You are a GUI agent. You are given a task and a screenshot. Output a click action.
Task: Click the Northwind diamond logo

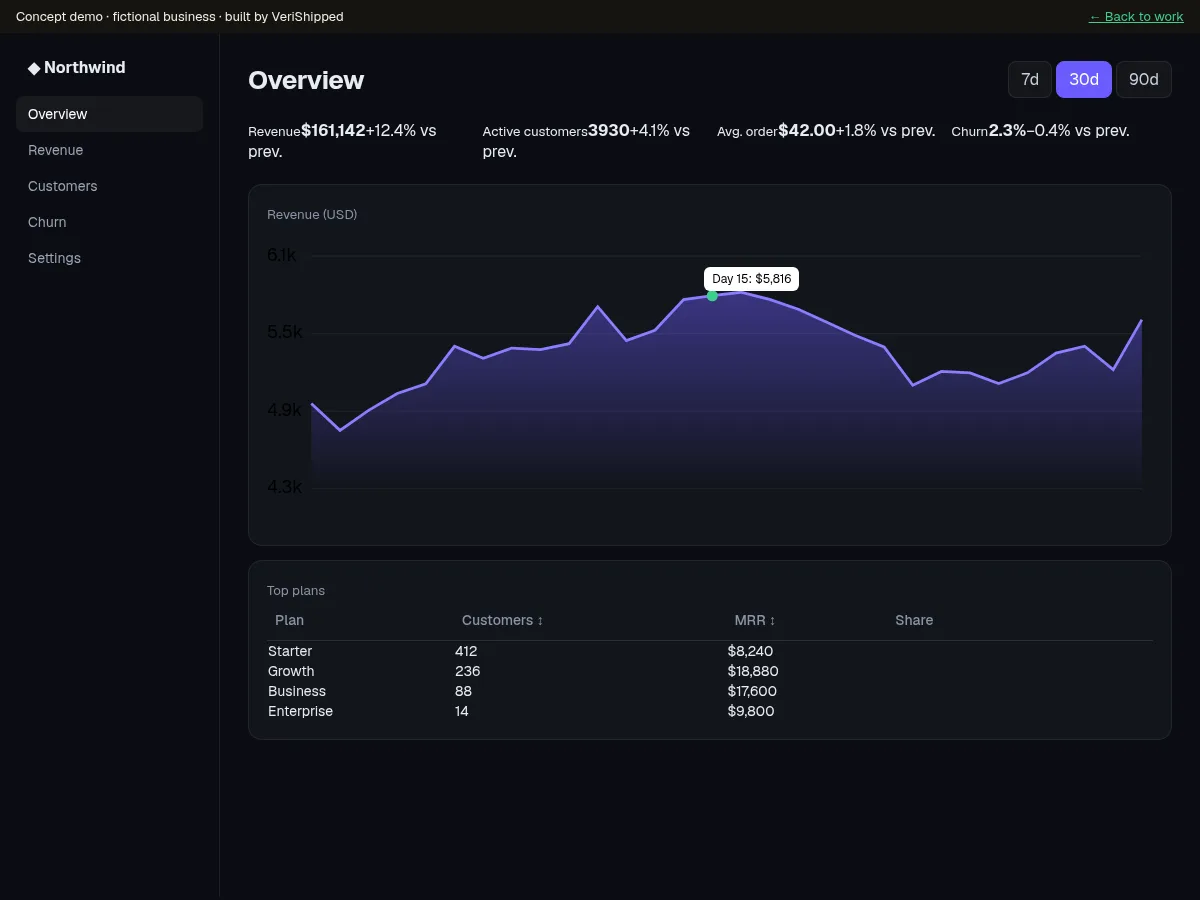coord(34,68)
